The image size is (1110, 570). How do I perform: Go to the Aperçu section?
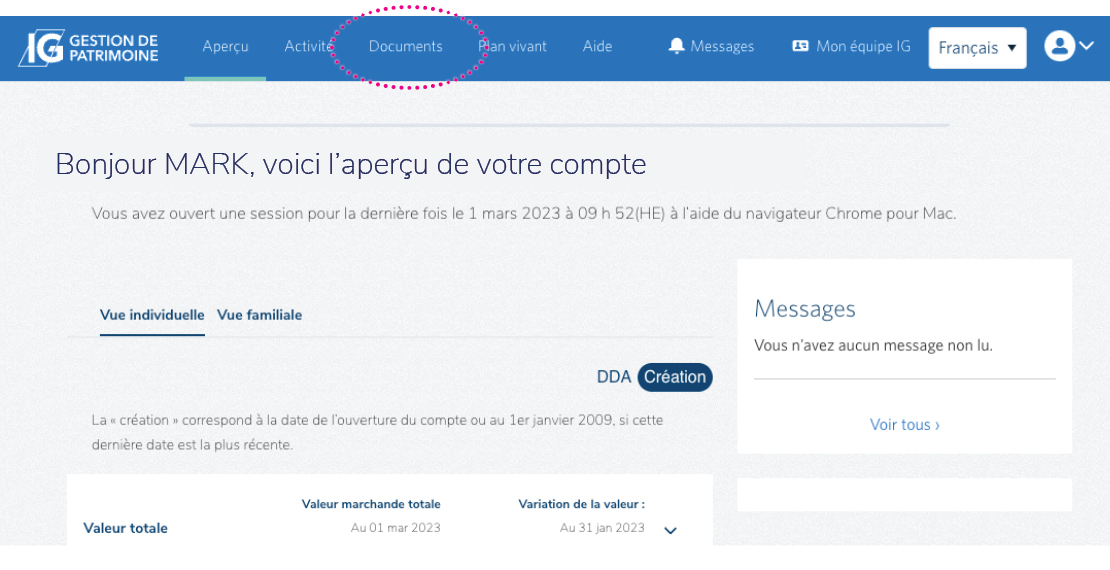[225, 46]
